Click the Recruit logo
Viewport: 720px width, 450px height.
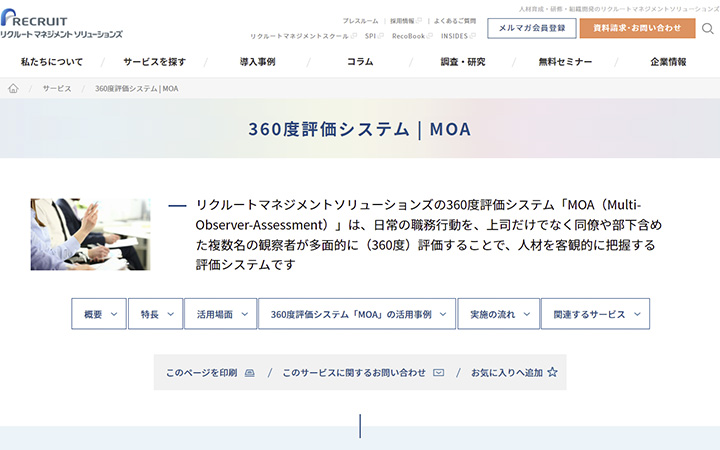point(60,27)
